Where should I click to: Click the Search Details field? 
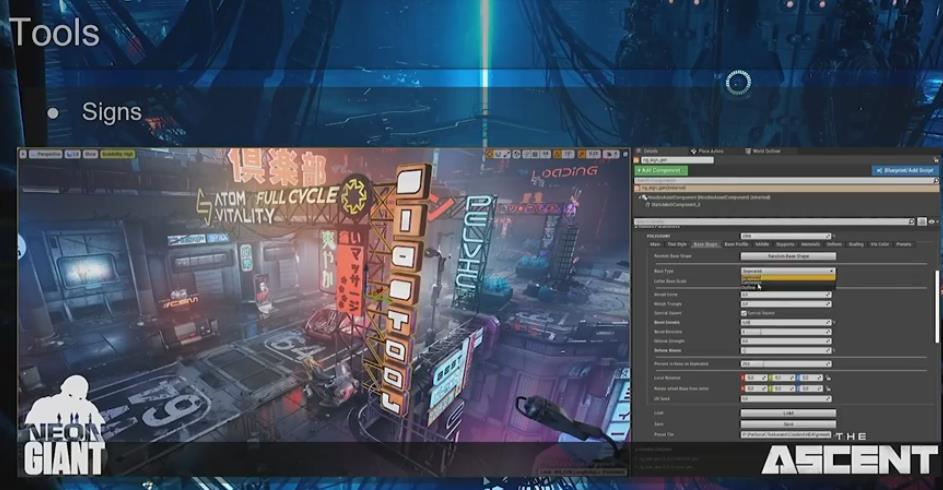click(774, 222)
